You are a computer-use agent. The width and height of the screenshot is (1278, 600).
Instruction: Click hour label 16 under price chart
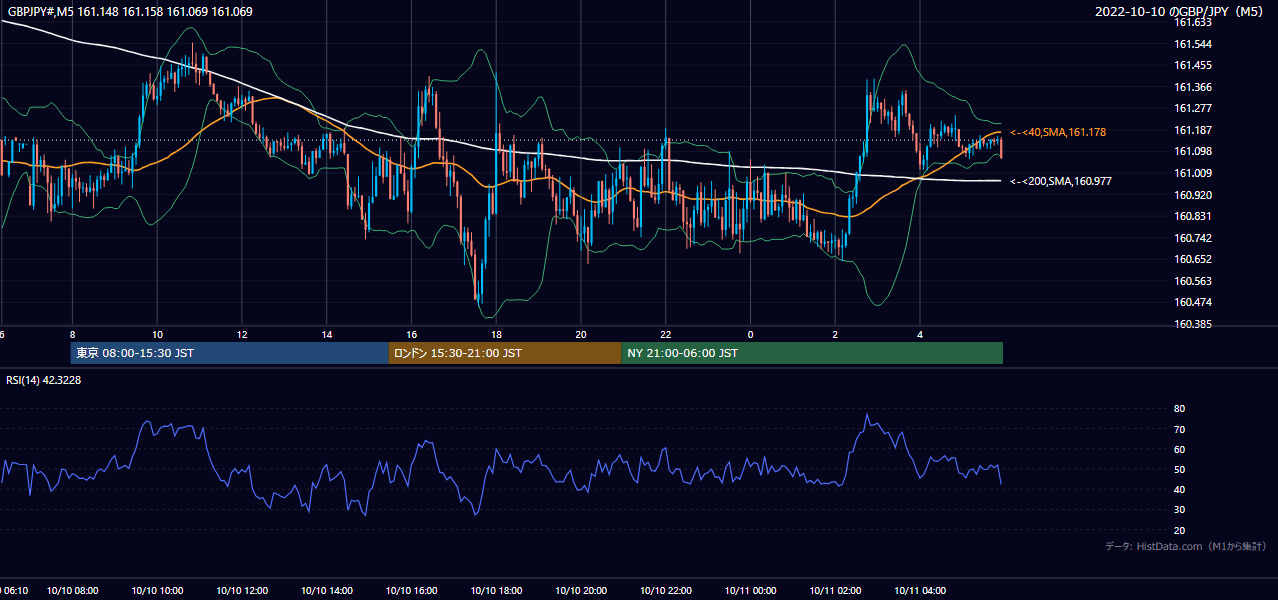411,334
